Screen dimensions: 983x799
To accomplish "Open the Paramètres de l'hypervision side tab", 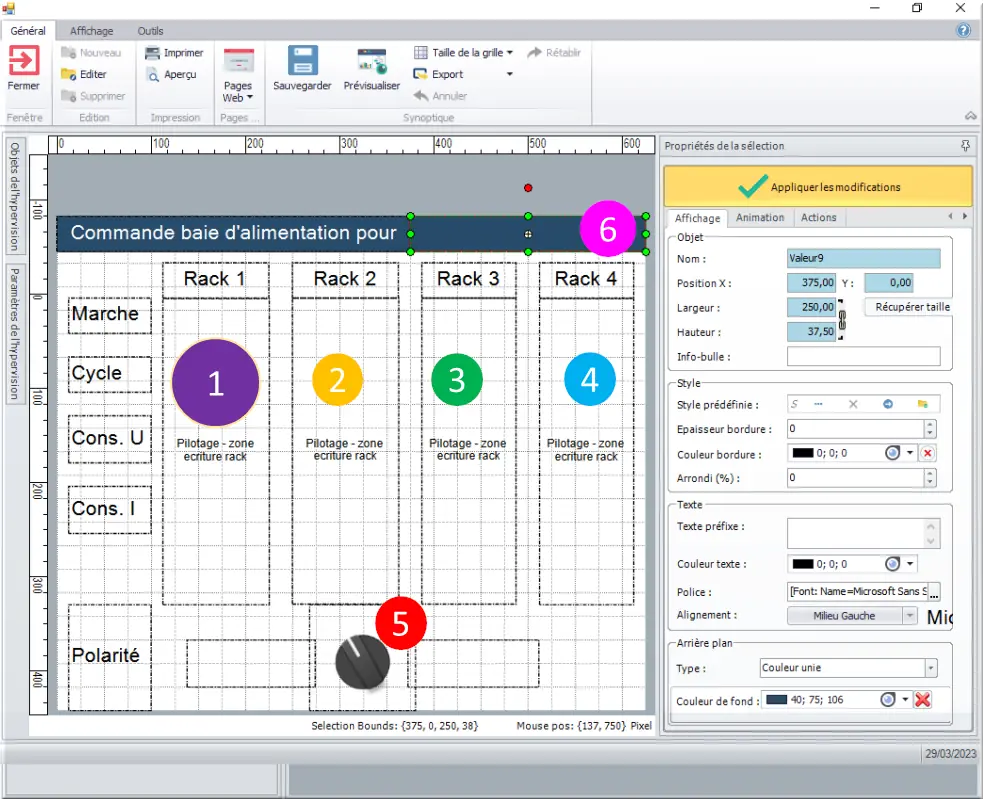I will [14, 334].
